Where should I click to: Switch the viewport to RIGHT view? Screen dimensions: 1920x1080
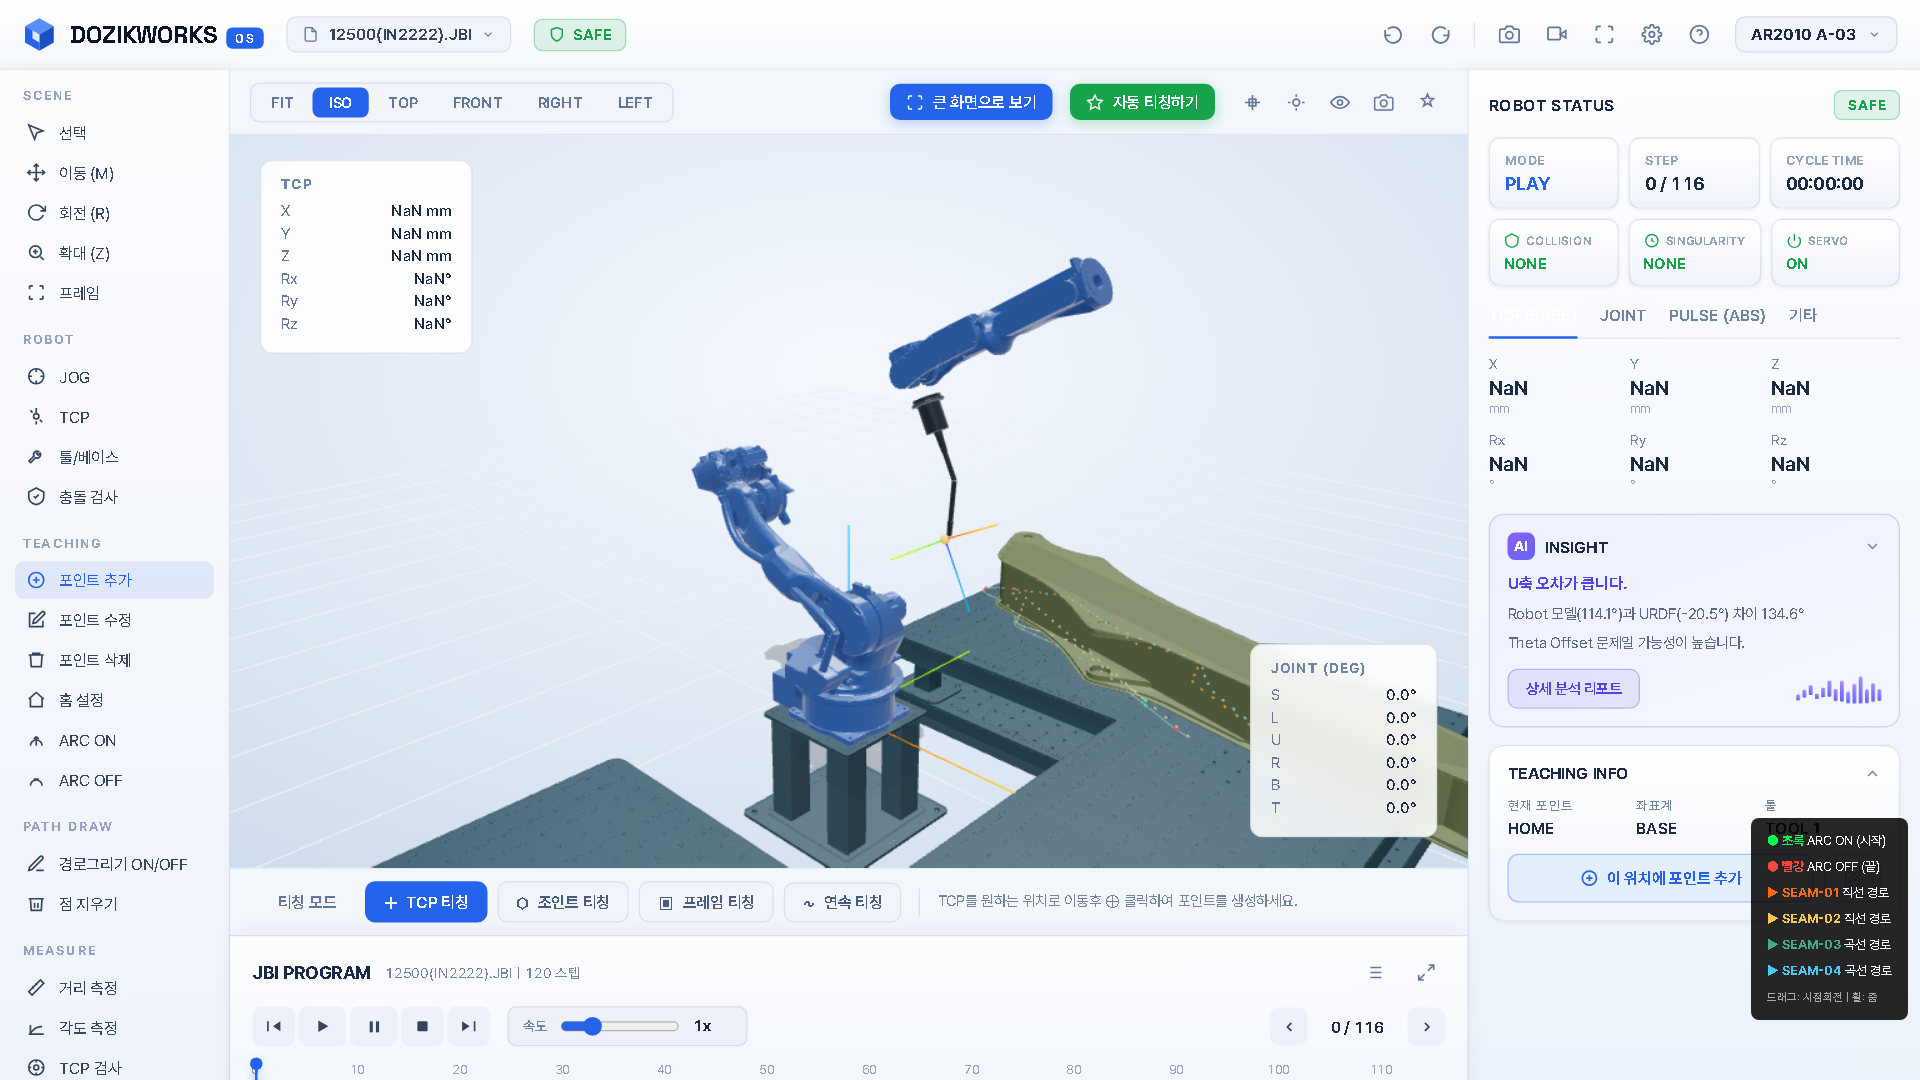(560, 103)
